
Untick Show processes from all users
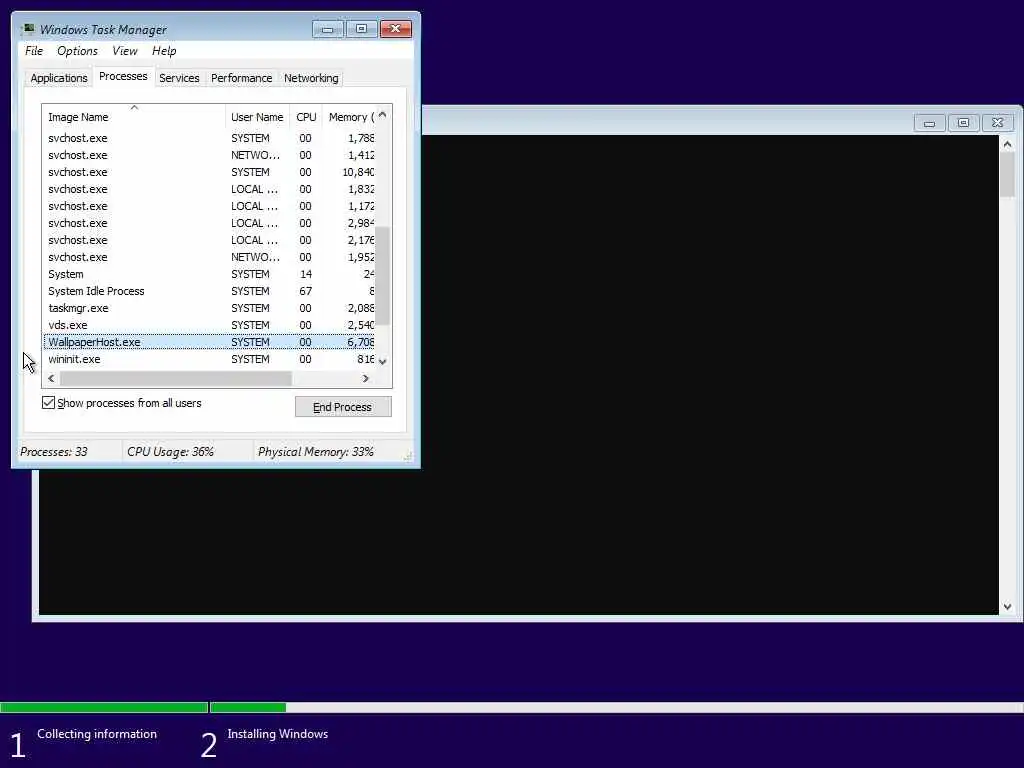point(48,403)
